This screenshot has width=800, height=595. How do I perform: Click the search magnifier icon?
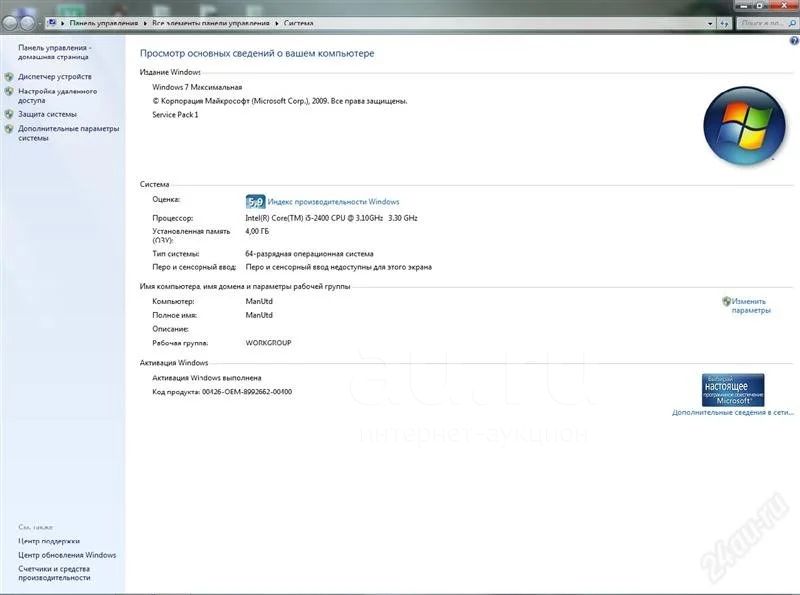[792, 23]
